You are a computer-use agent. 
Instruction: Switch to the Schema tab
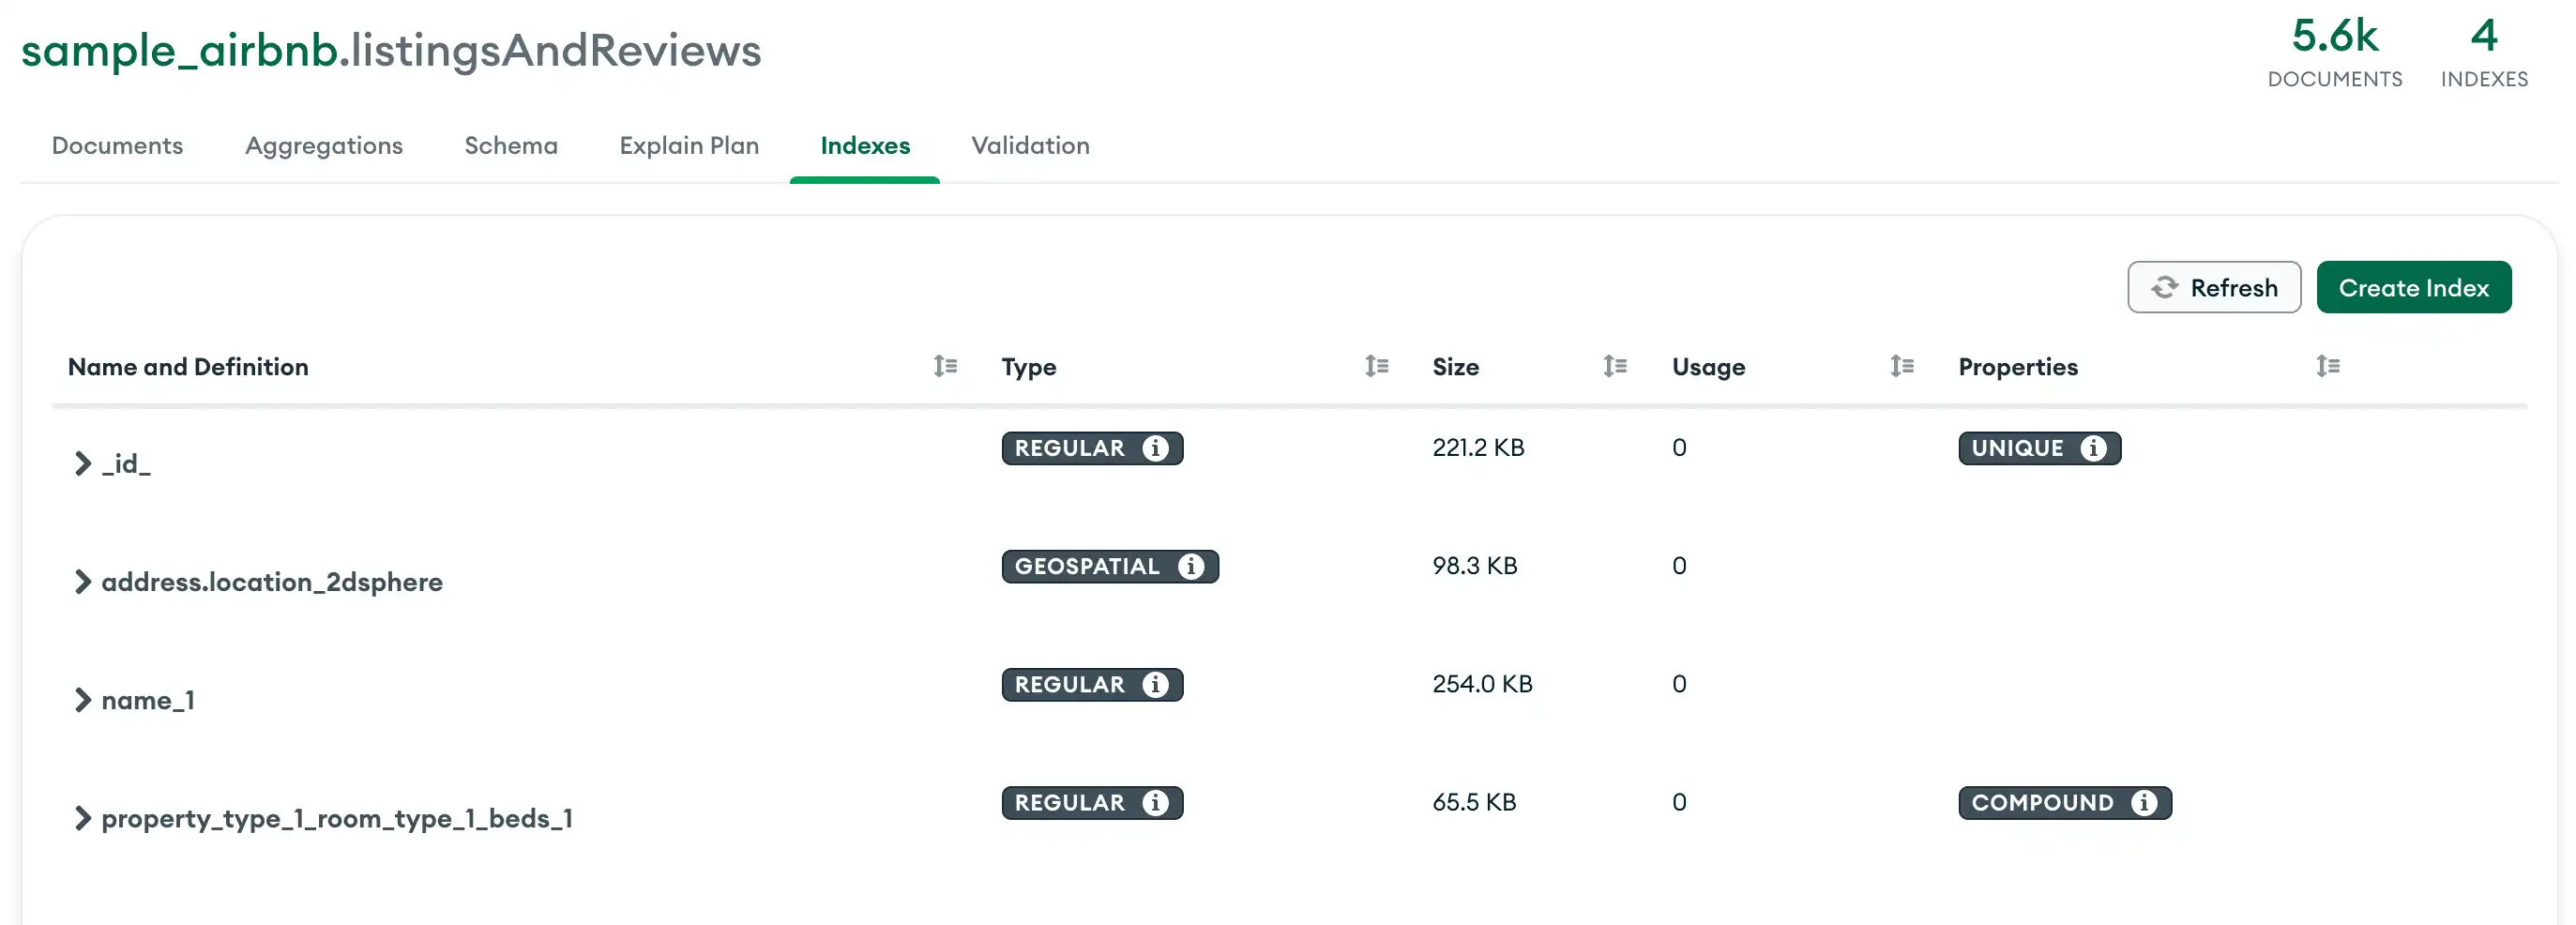[x=510, y=146]
